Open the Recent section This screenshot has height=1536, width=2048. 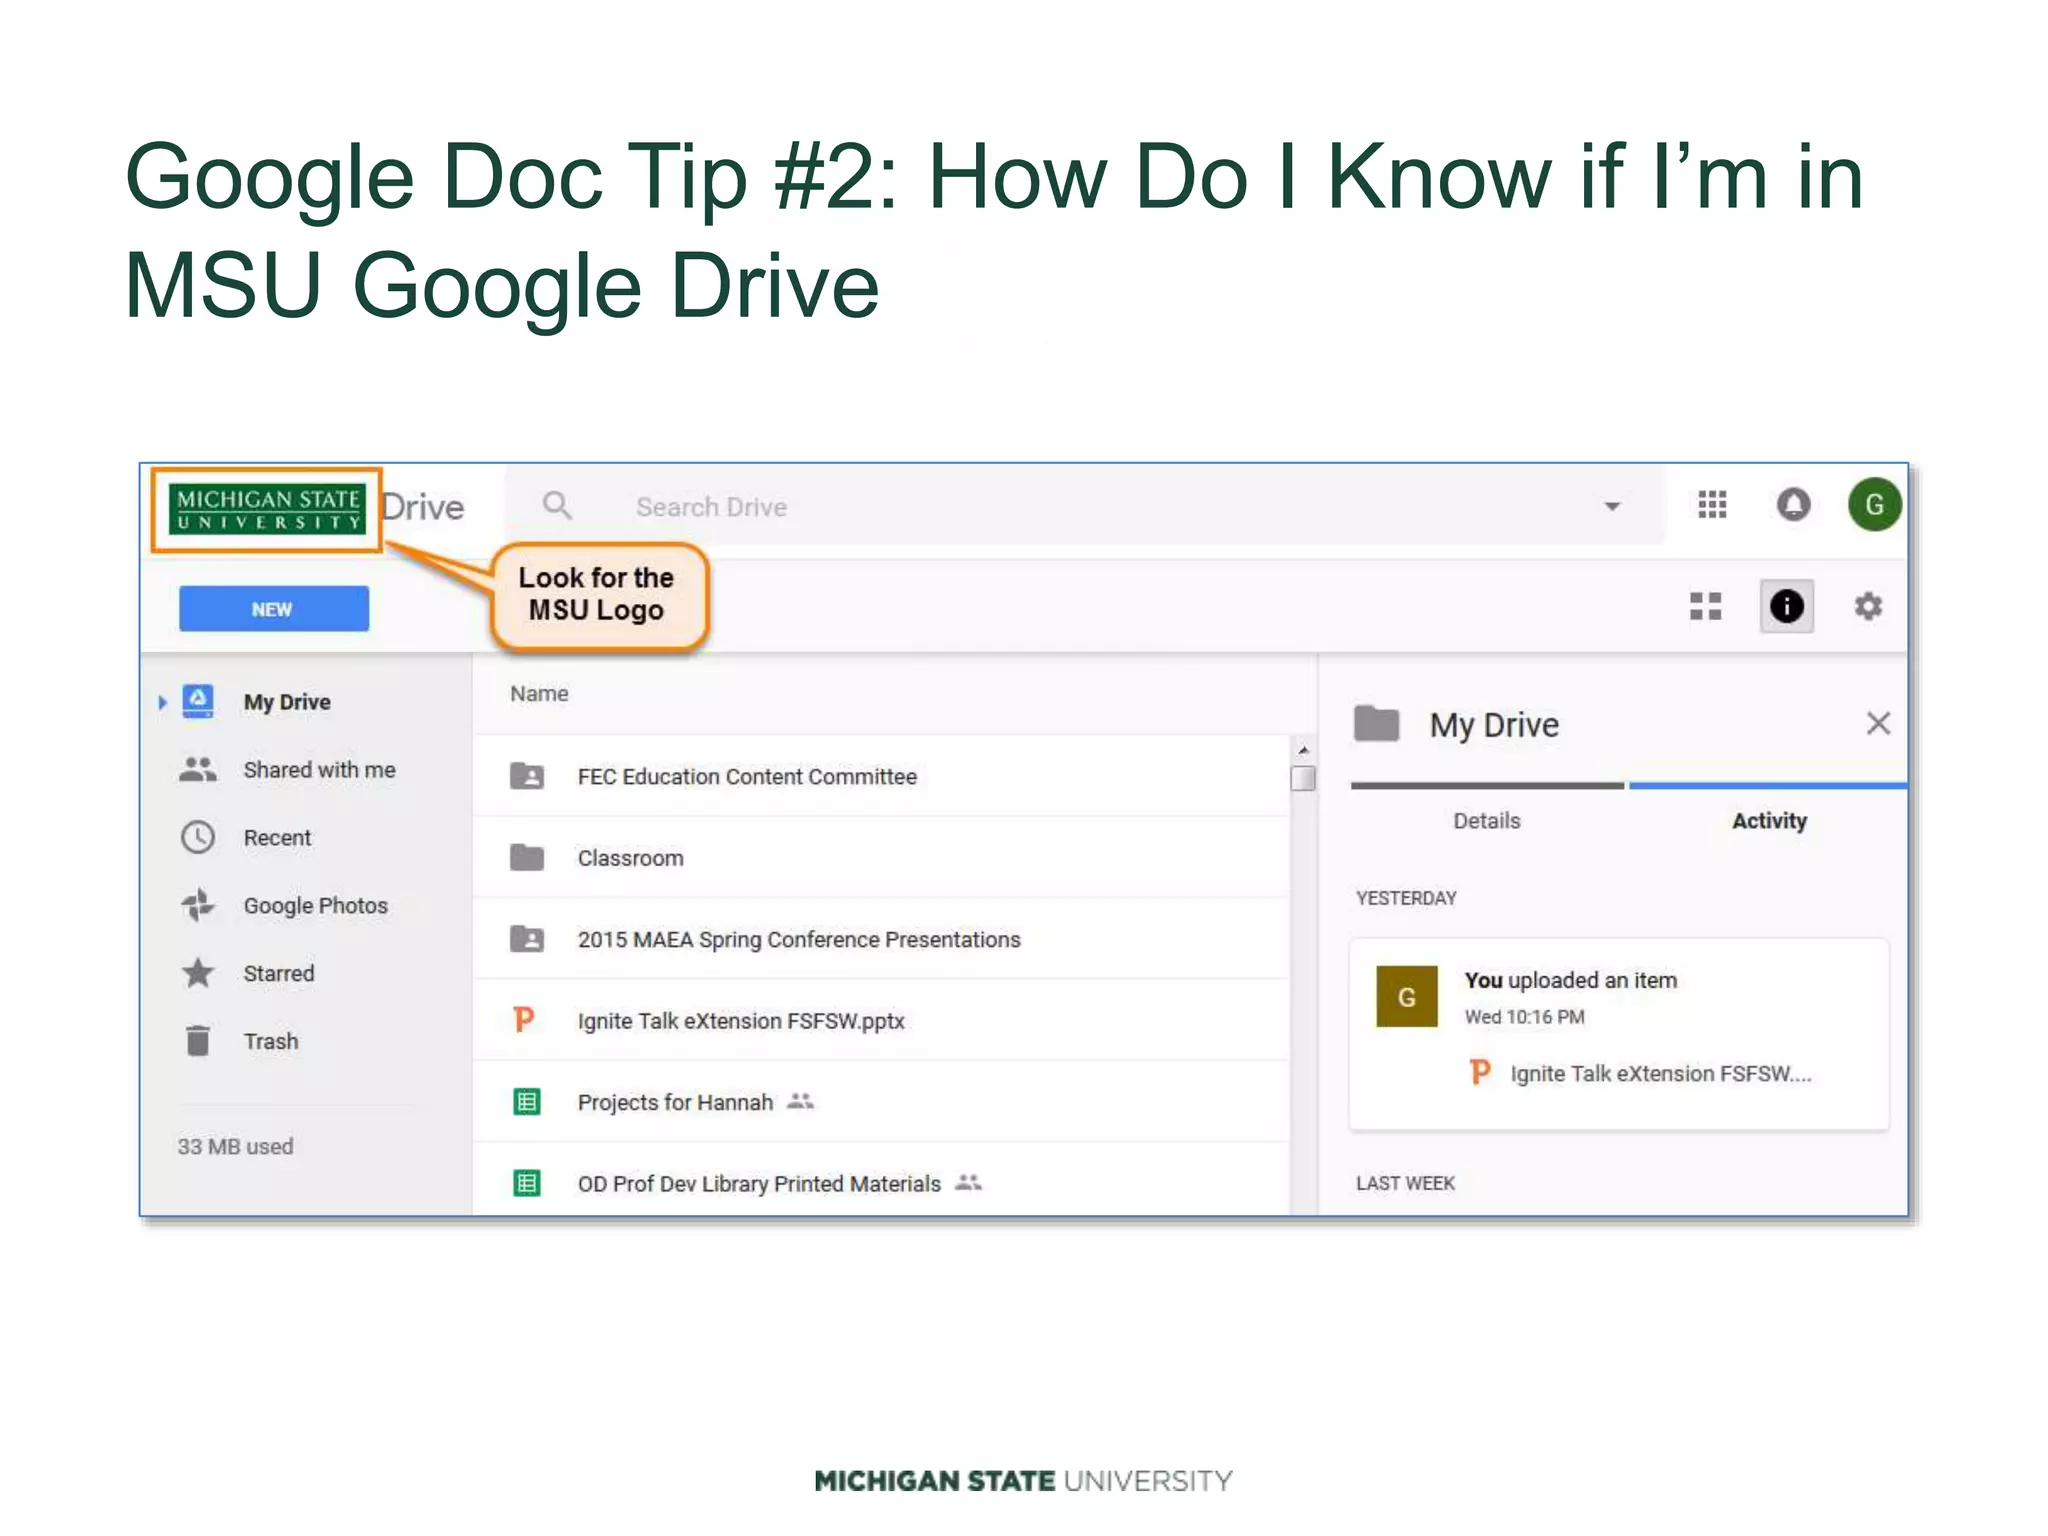pyautogui.click(x=277, y=837)
